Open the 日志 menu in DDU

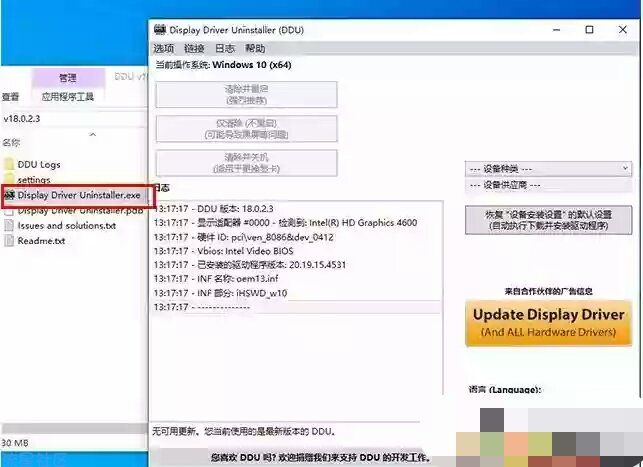click(225, 48)
